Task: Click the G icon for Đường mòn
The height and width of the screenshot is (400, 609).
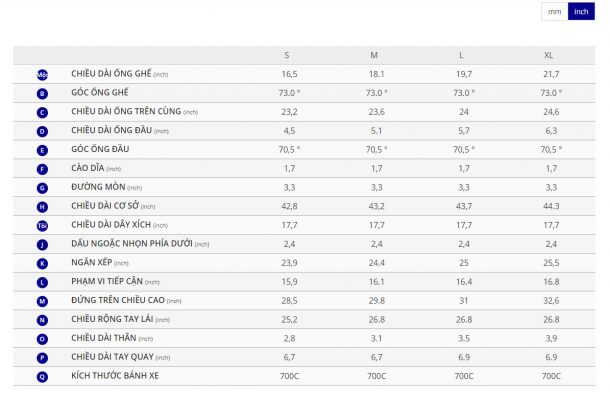Action: pos(42,187)
